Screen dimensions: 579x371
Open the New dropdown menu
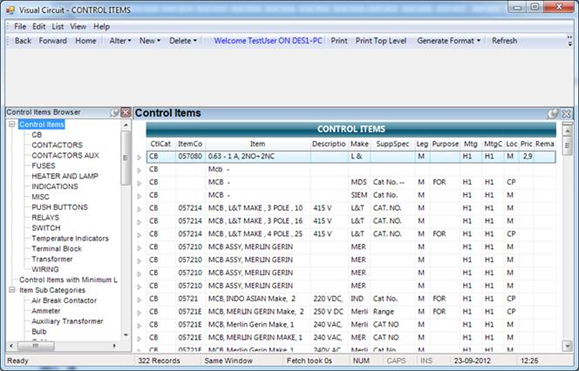pos(150,41)
